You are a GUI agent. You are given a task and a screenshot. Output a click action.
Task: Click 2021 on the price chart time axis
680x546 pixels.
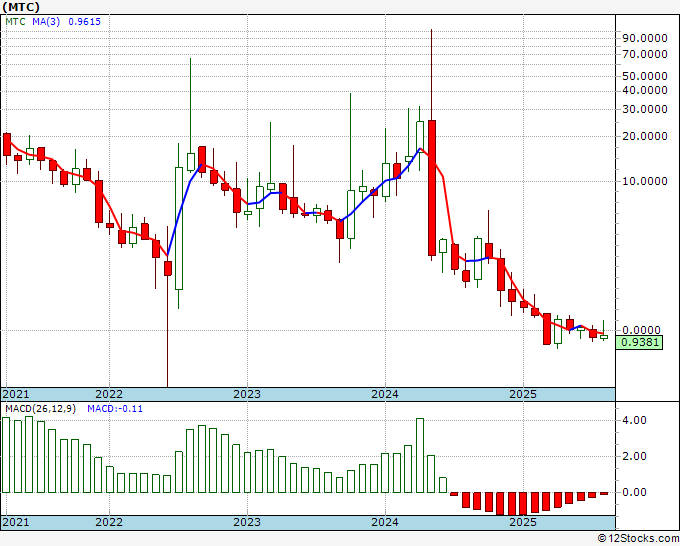pos(16,394)
